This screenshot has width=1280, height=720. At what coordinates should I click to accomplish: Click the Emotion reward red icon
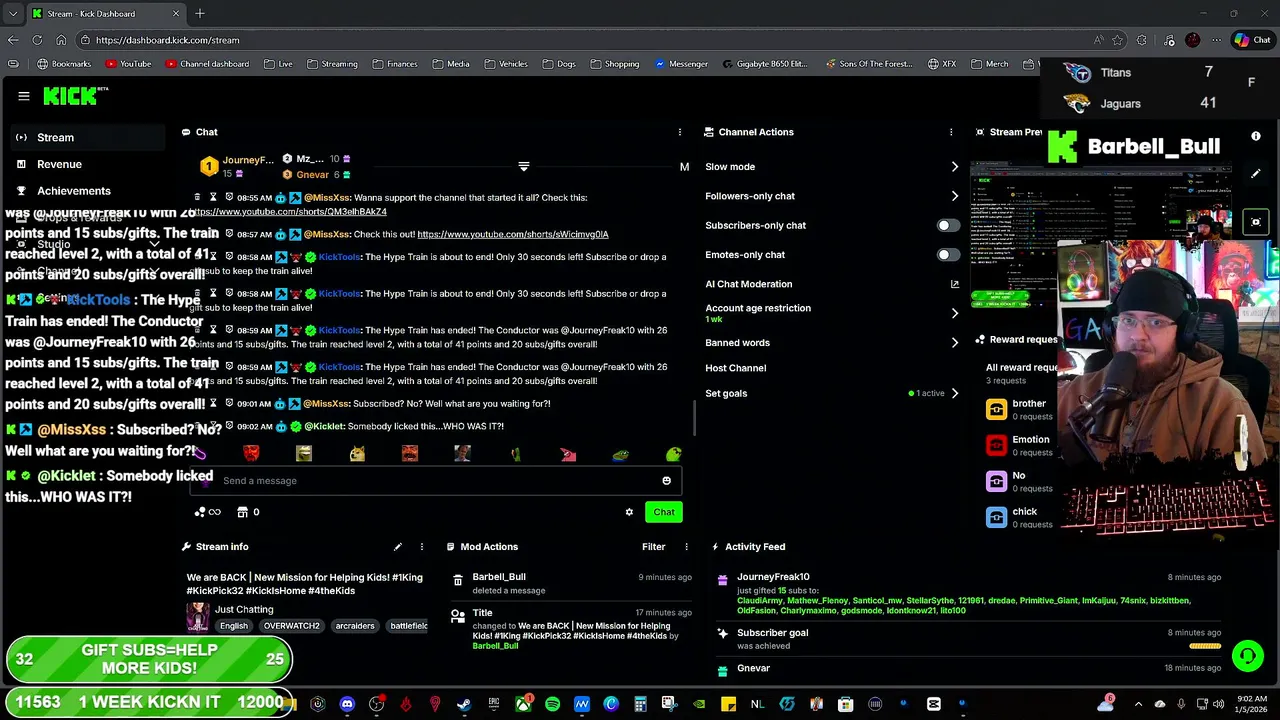point(996,445)
